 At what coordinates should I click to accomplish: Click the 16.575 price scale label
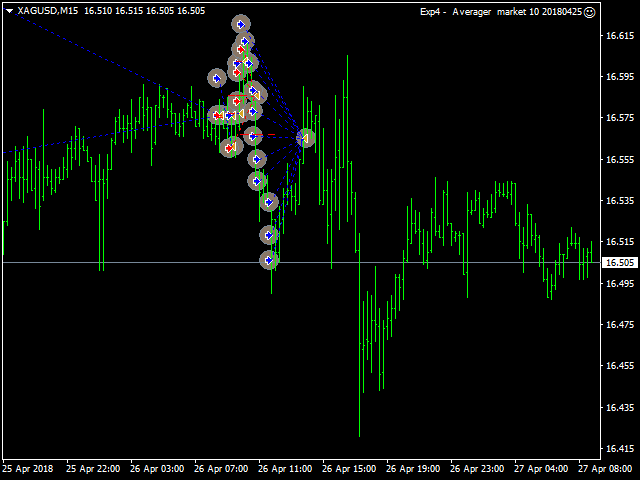click(620, 118)
